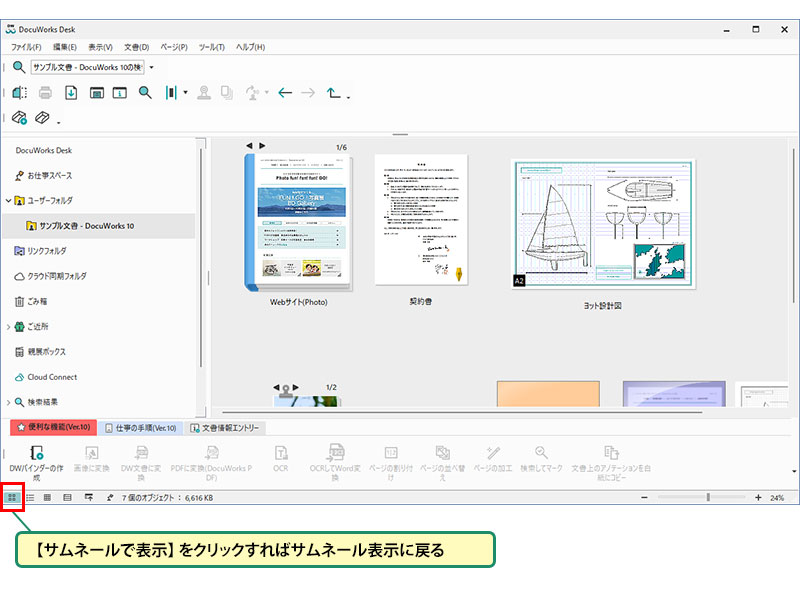Screen dimensions: 800x600
Task: Click the ページの割り付け tool
Action: pos(391,463)
